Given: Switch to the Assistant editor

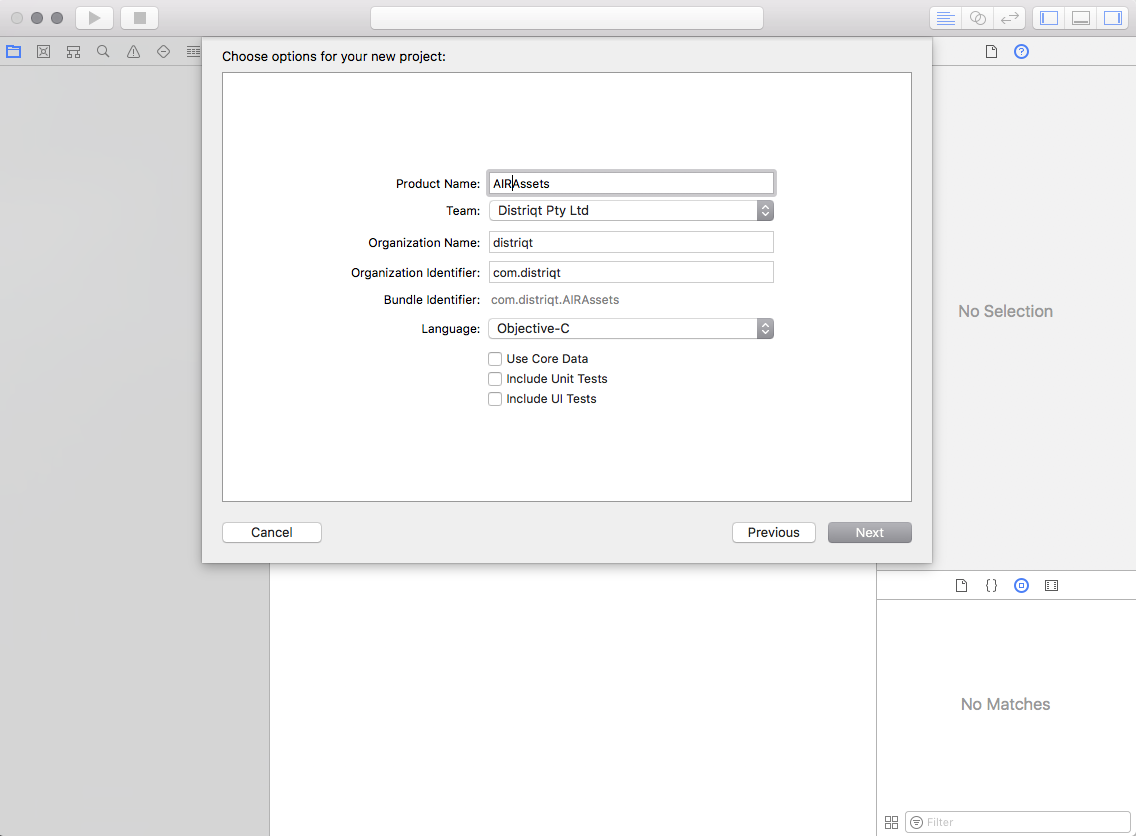Looking at the screenshot, I should coord(977,18).
